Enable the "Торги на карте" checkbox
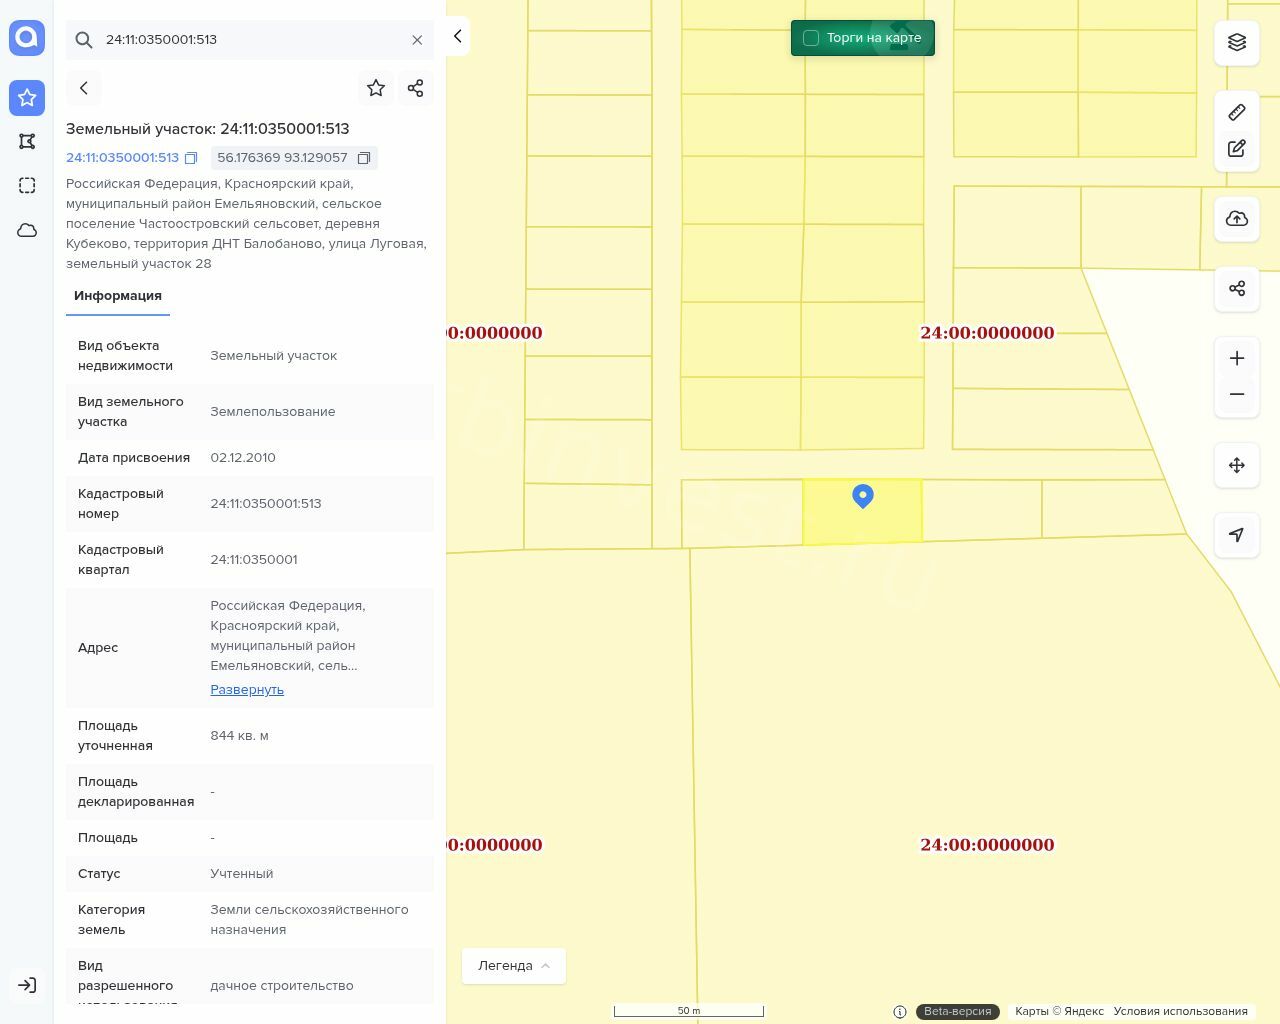 coord(811,38)
